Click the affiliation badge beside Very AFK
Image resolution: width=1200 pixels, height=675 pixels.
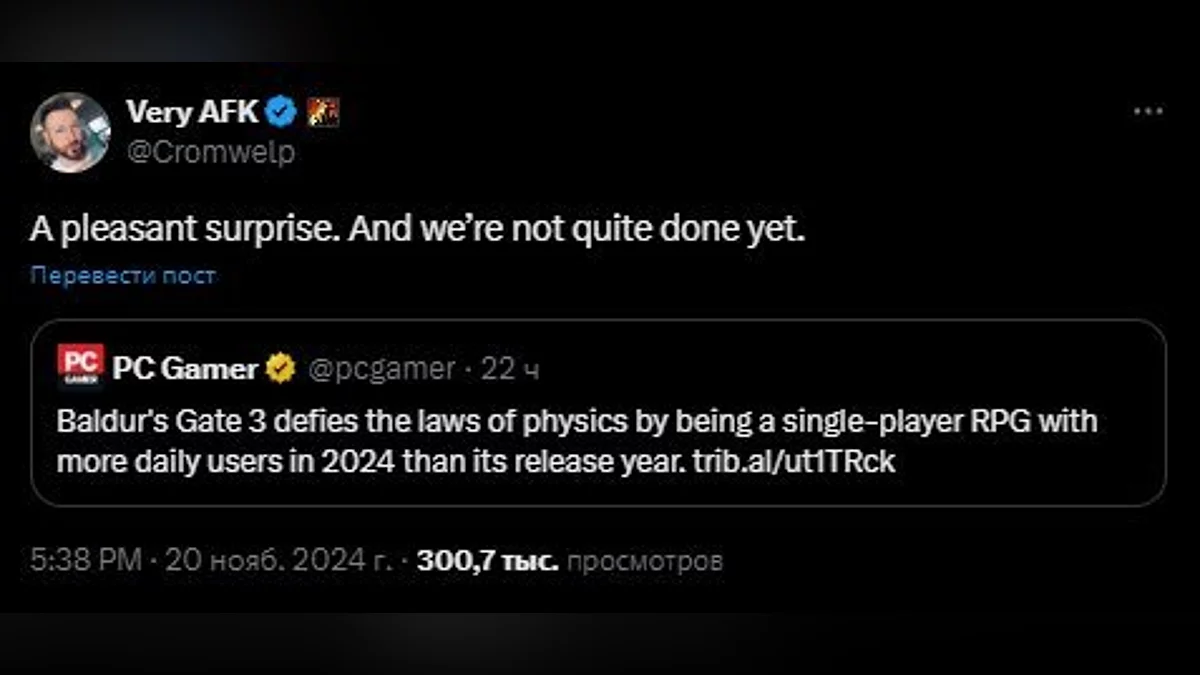click(x=322, y=113)
